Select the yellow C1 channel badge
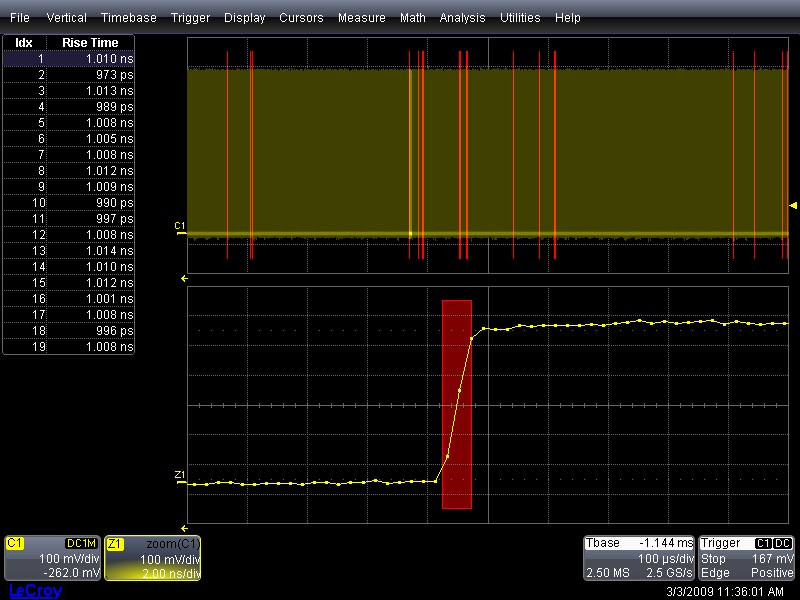 click(x=15, y=543)
